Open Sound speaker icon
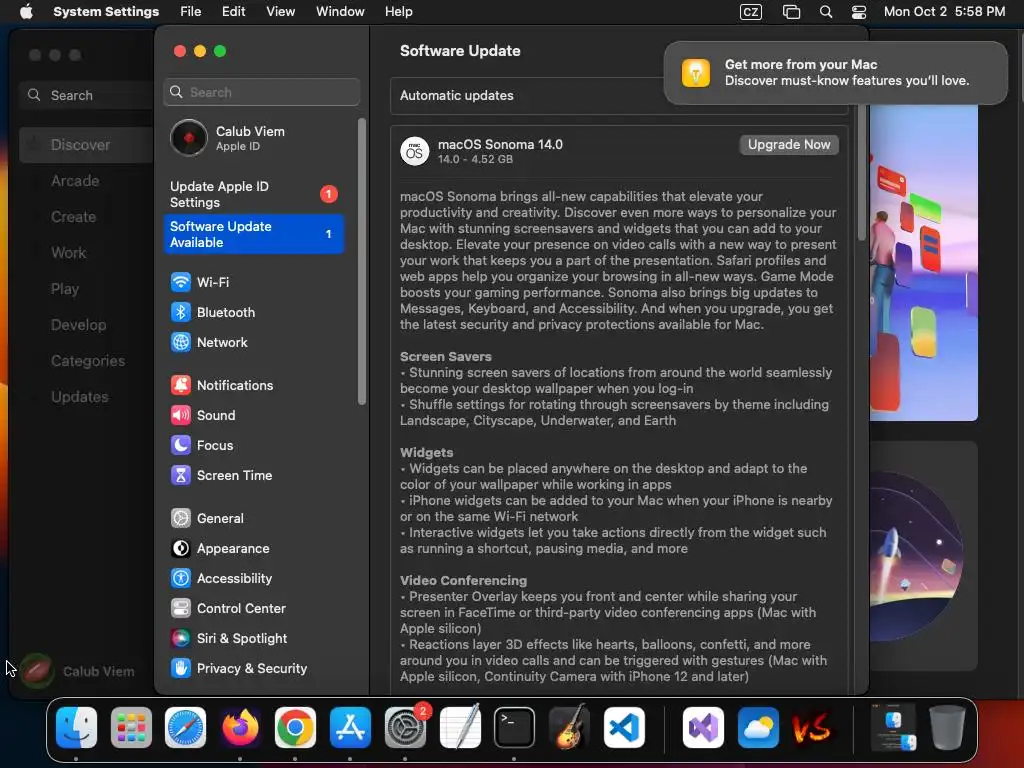Image resolution: width=1024 pixels, height=768 pixels. click(x=180, y=415)
